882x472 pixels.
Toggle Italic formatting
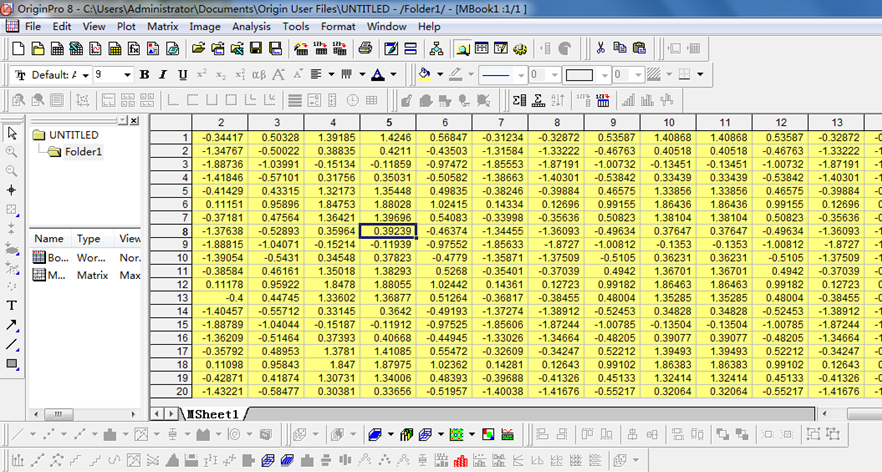tap(163, 75)
